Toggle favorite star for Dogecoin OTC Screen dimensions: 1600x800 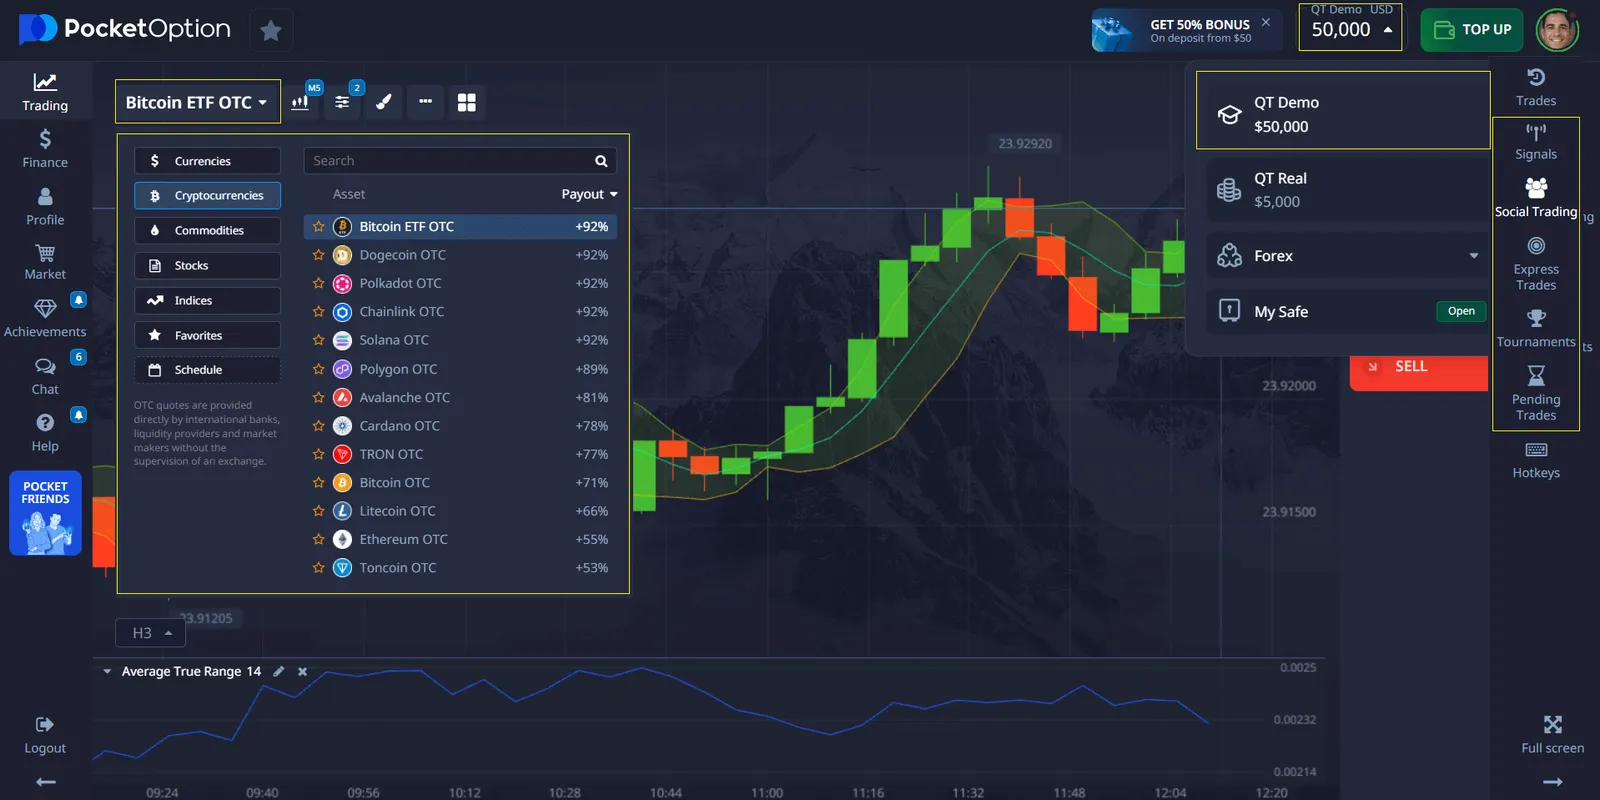318,255
